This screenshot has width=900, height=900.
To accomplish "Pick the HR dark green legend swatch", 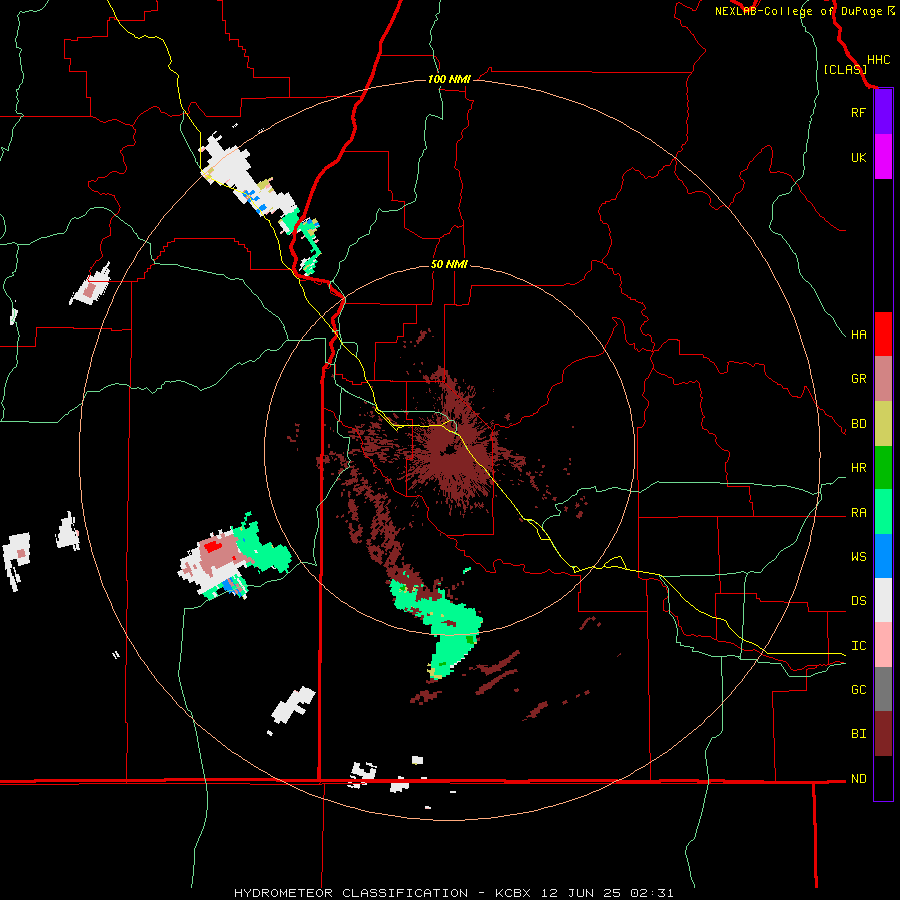I will pyautogui.click(x=883, y=467).
